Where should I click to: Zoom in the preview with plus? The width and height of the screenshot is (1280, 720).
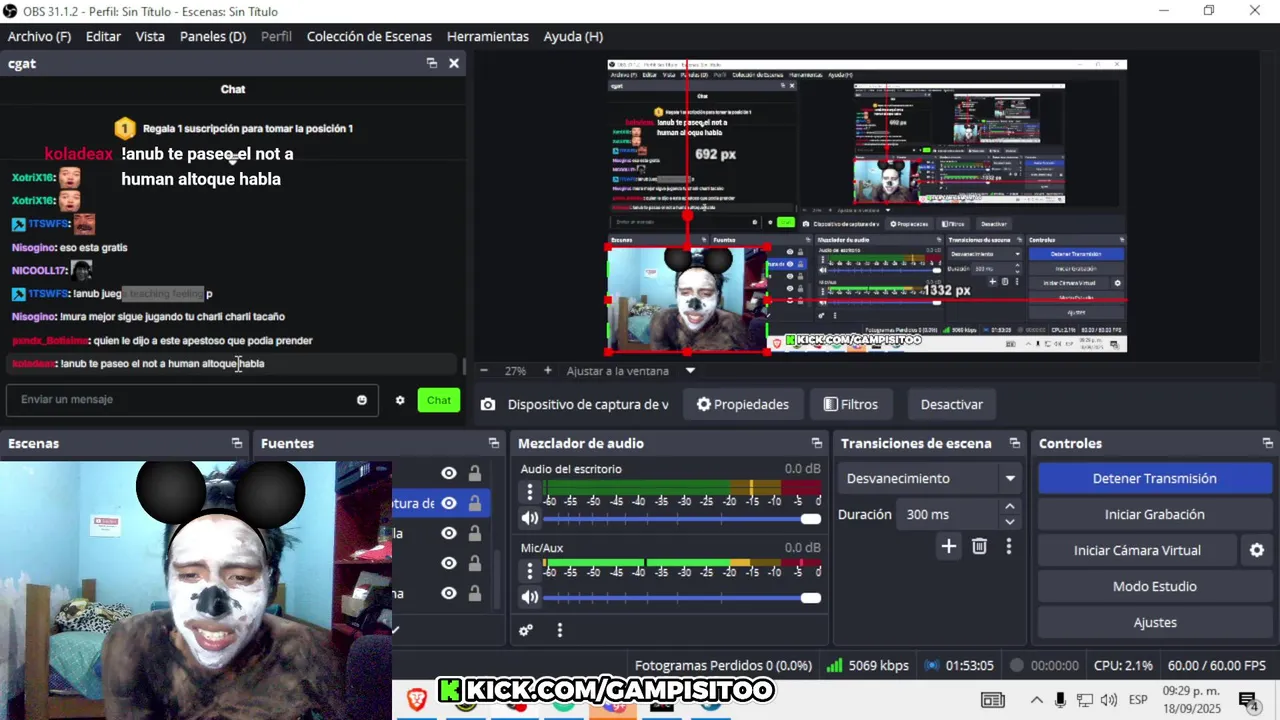(x=547, y=370)
